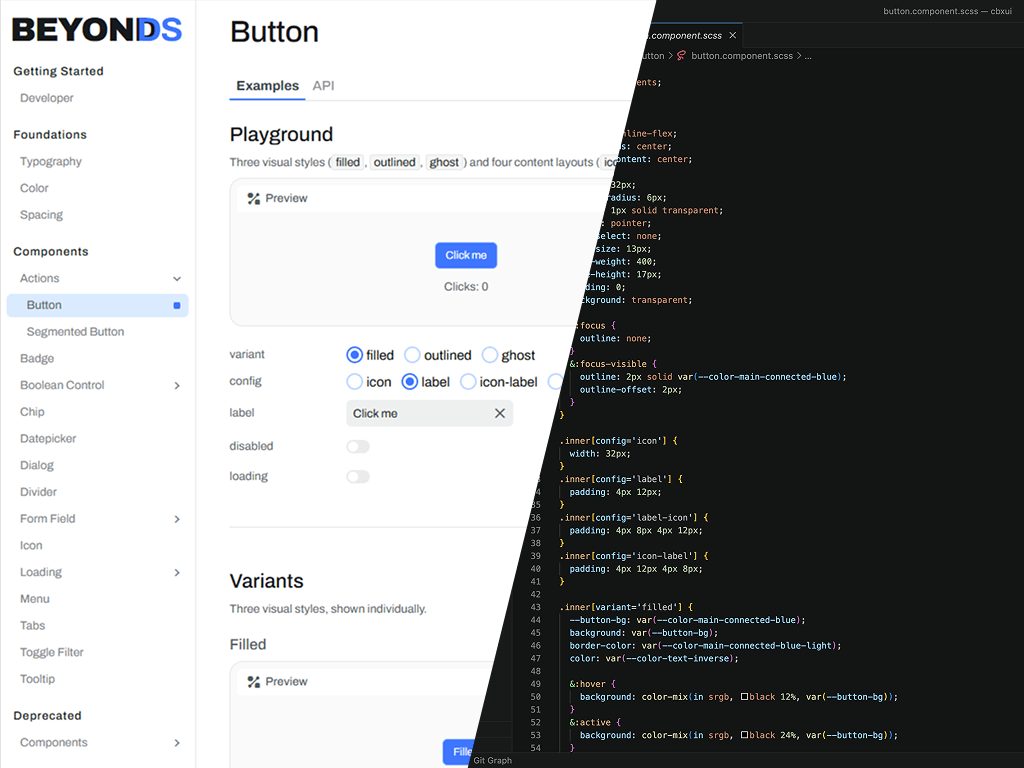Click the black color swatch on line 53

744,735
